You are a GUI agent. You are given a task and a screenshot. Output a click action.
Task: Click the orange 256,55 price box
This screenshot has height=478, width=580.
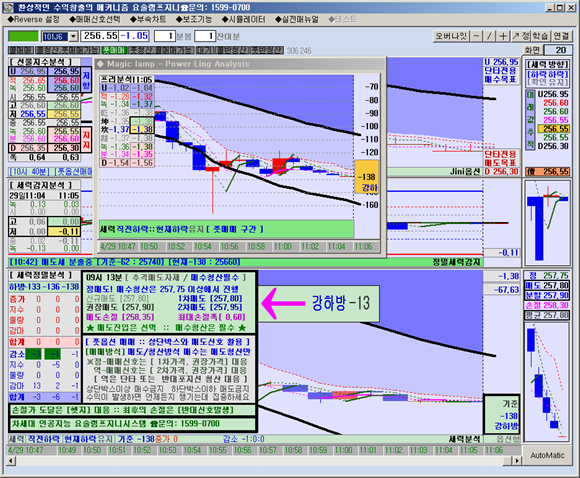click(x=547, y=172)
